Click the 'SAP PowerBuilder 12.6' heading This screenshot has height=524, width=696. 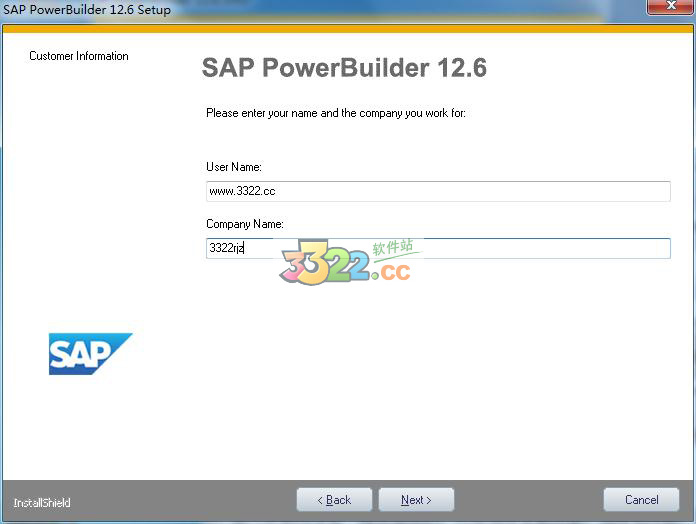point(344,67)
